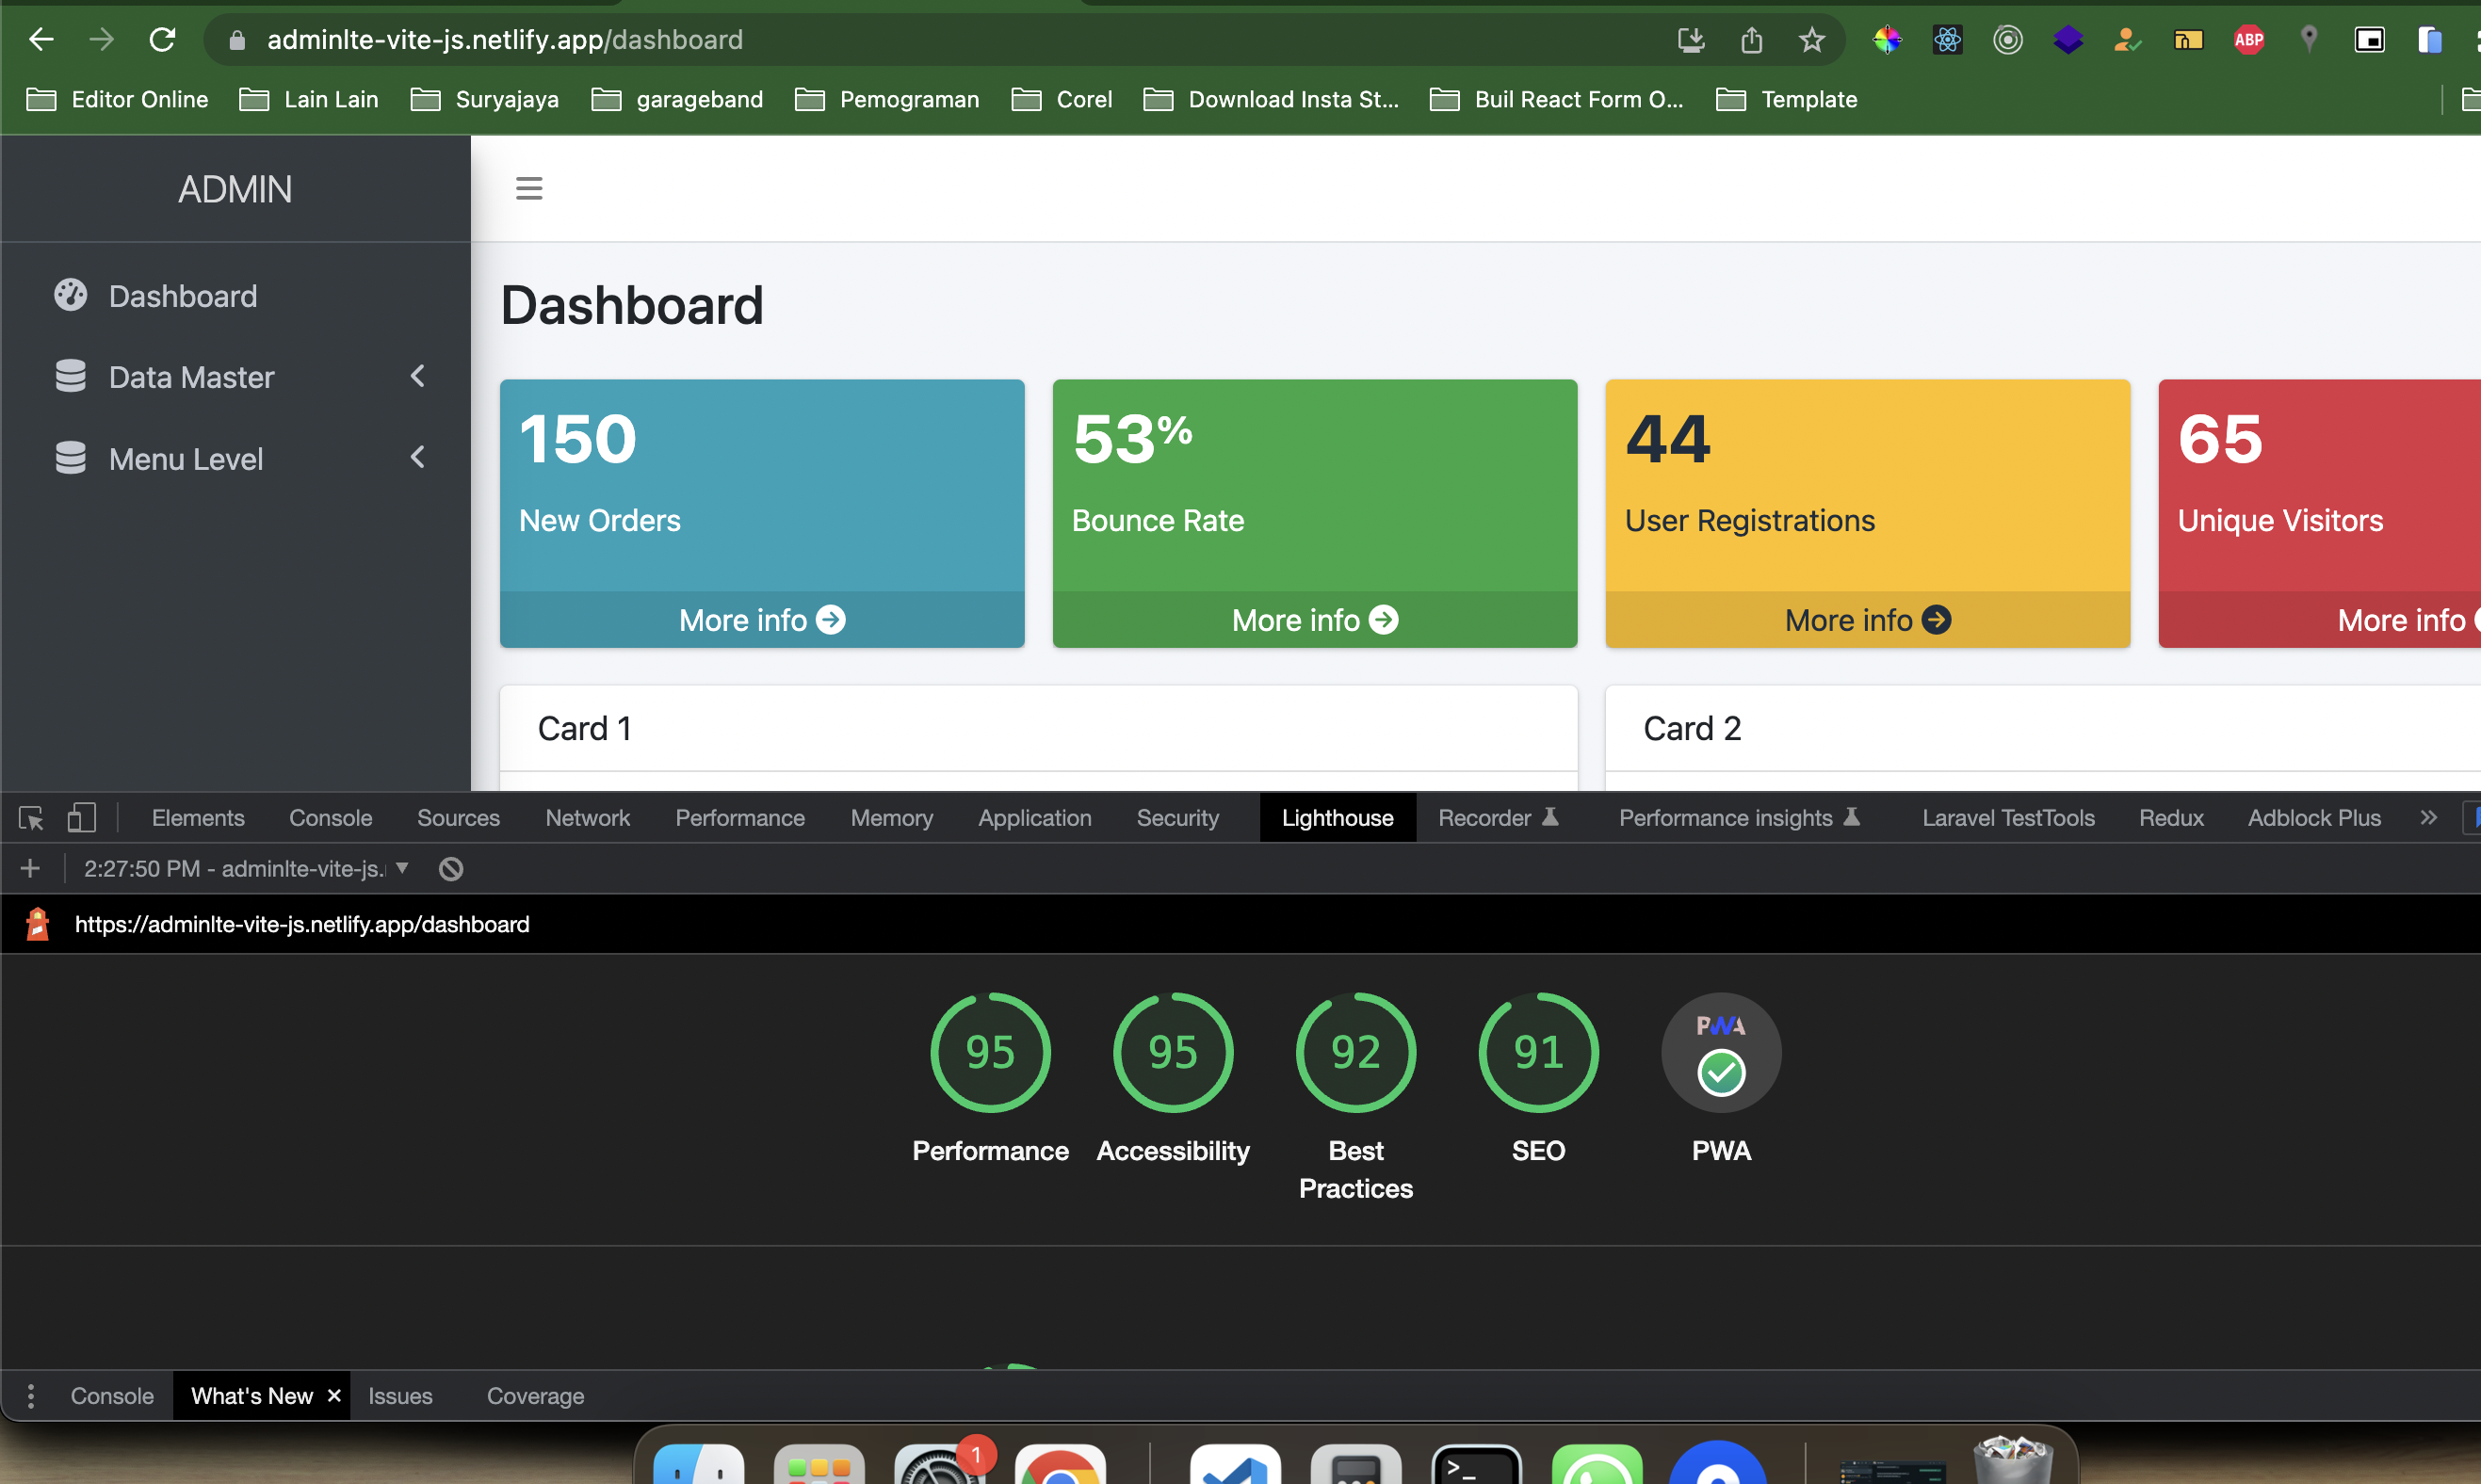Click the hamburger sidebar toggle icon
Screen dimensions: 2481x1484
click(528, 188)
